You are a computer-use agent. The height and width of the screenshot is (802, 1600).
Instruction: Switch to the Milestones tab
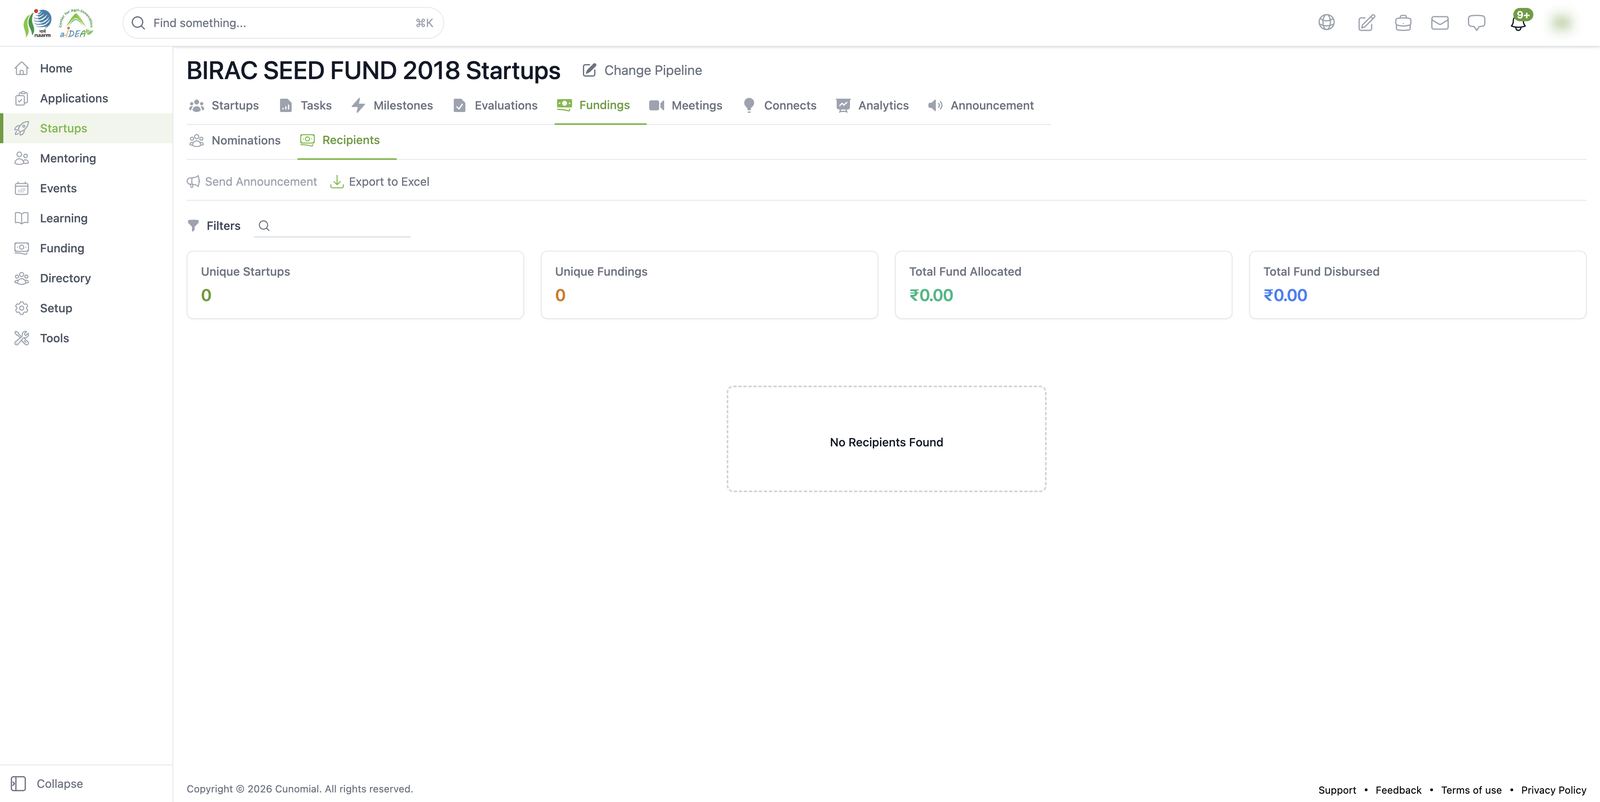392,105
